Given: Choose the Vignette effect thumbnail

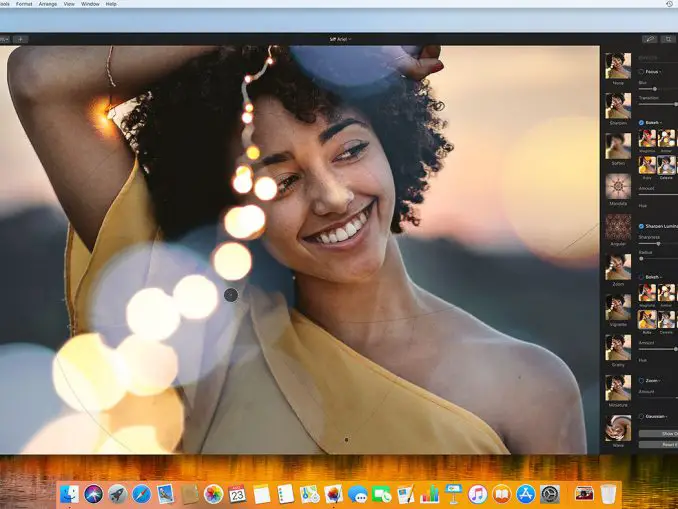Looking at the screenshot, I should click(x=618, y=306).
